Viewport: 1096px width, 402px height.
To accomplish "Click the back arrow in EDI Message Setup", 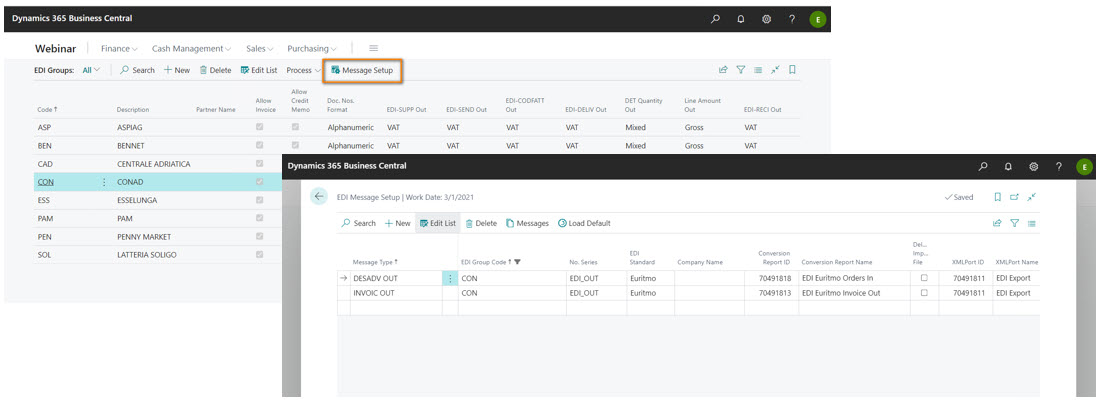I will click(x=319, y=196).
